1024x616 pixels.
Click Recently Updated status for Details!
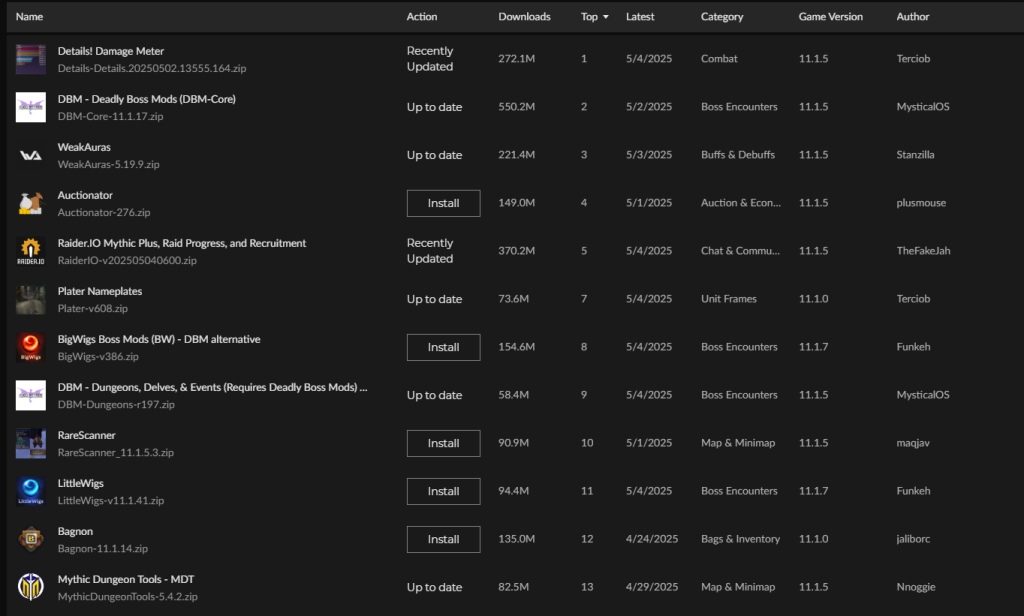430,59
